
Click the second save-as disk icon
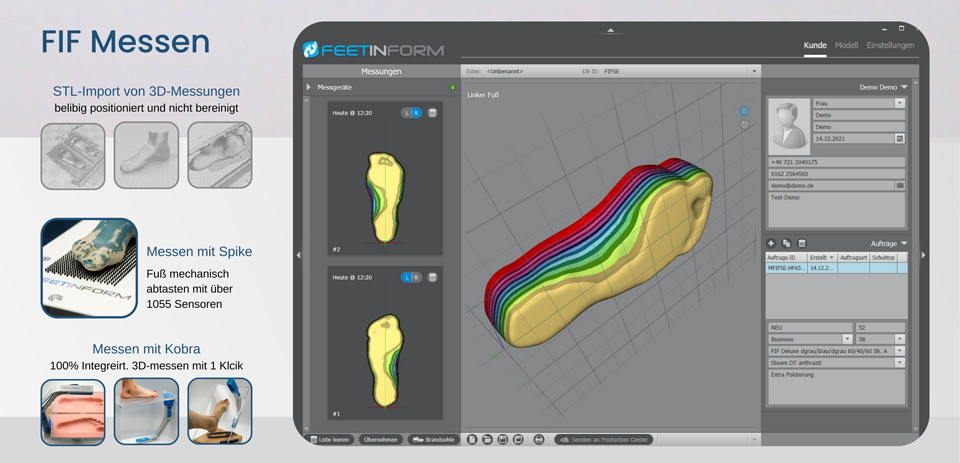(518, 439)
